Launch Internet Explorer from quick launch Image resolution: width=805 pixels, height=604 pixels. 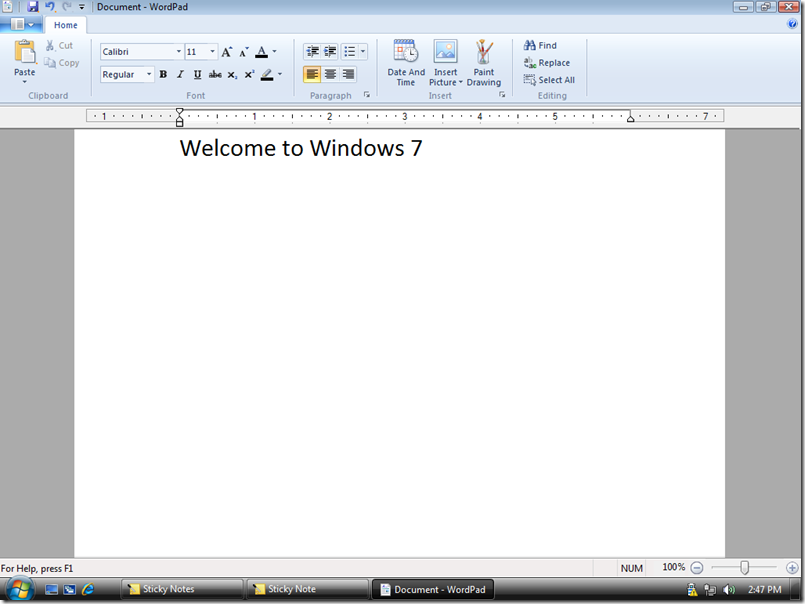click(88, 589)
